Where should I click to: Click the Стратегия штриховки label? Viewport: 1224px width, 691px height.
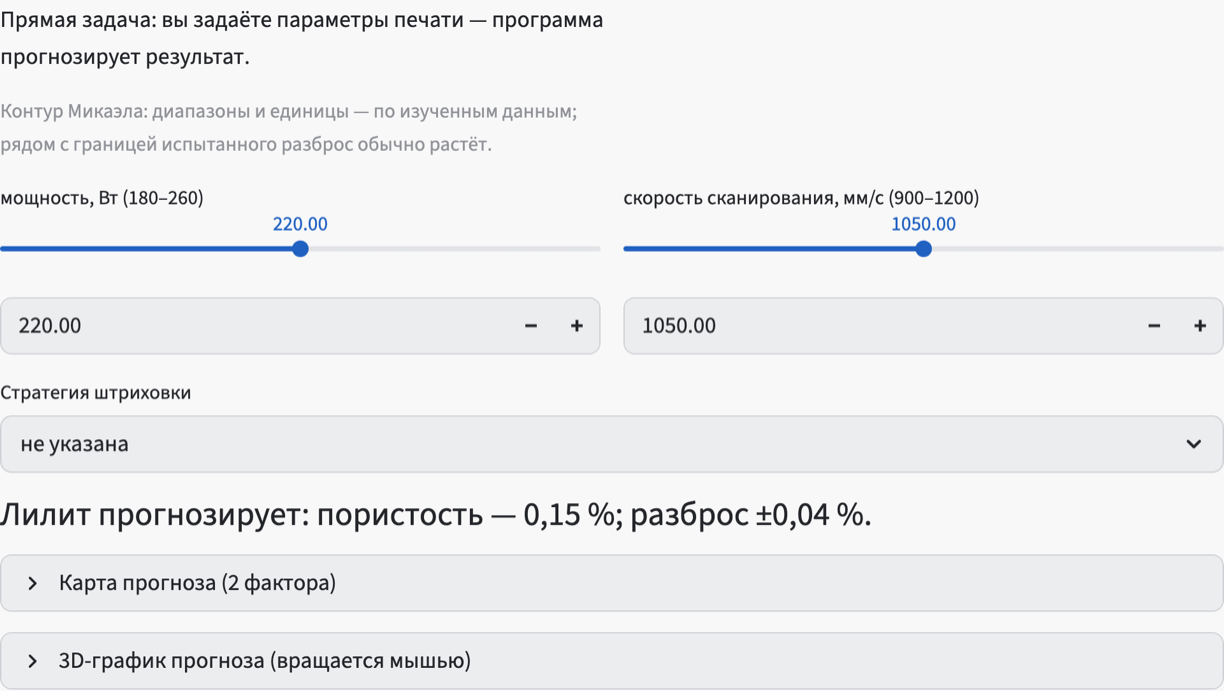pos(96,393)
